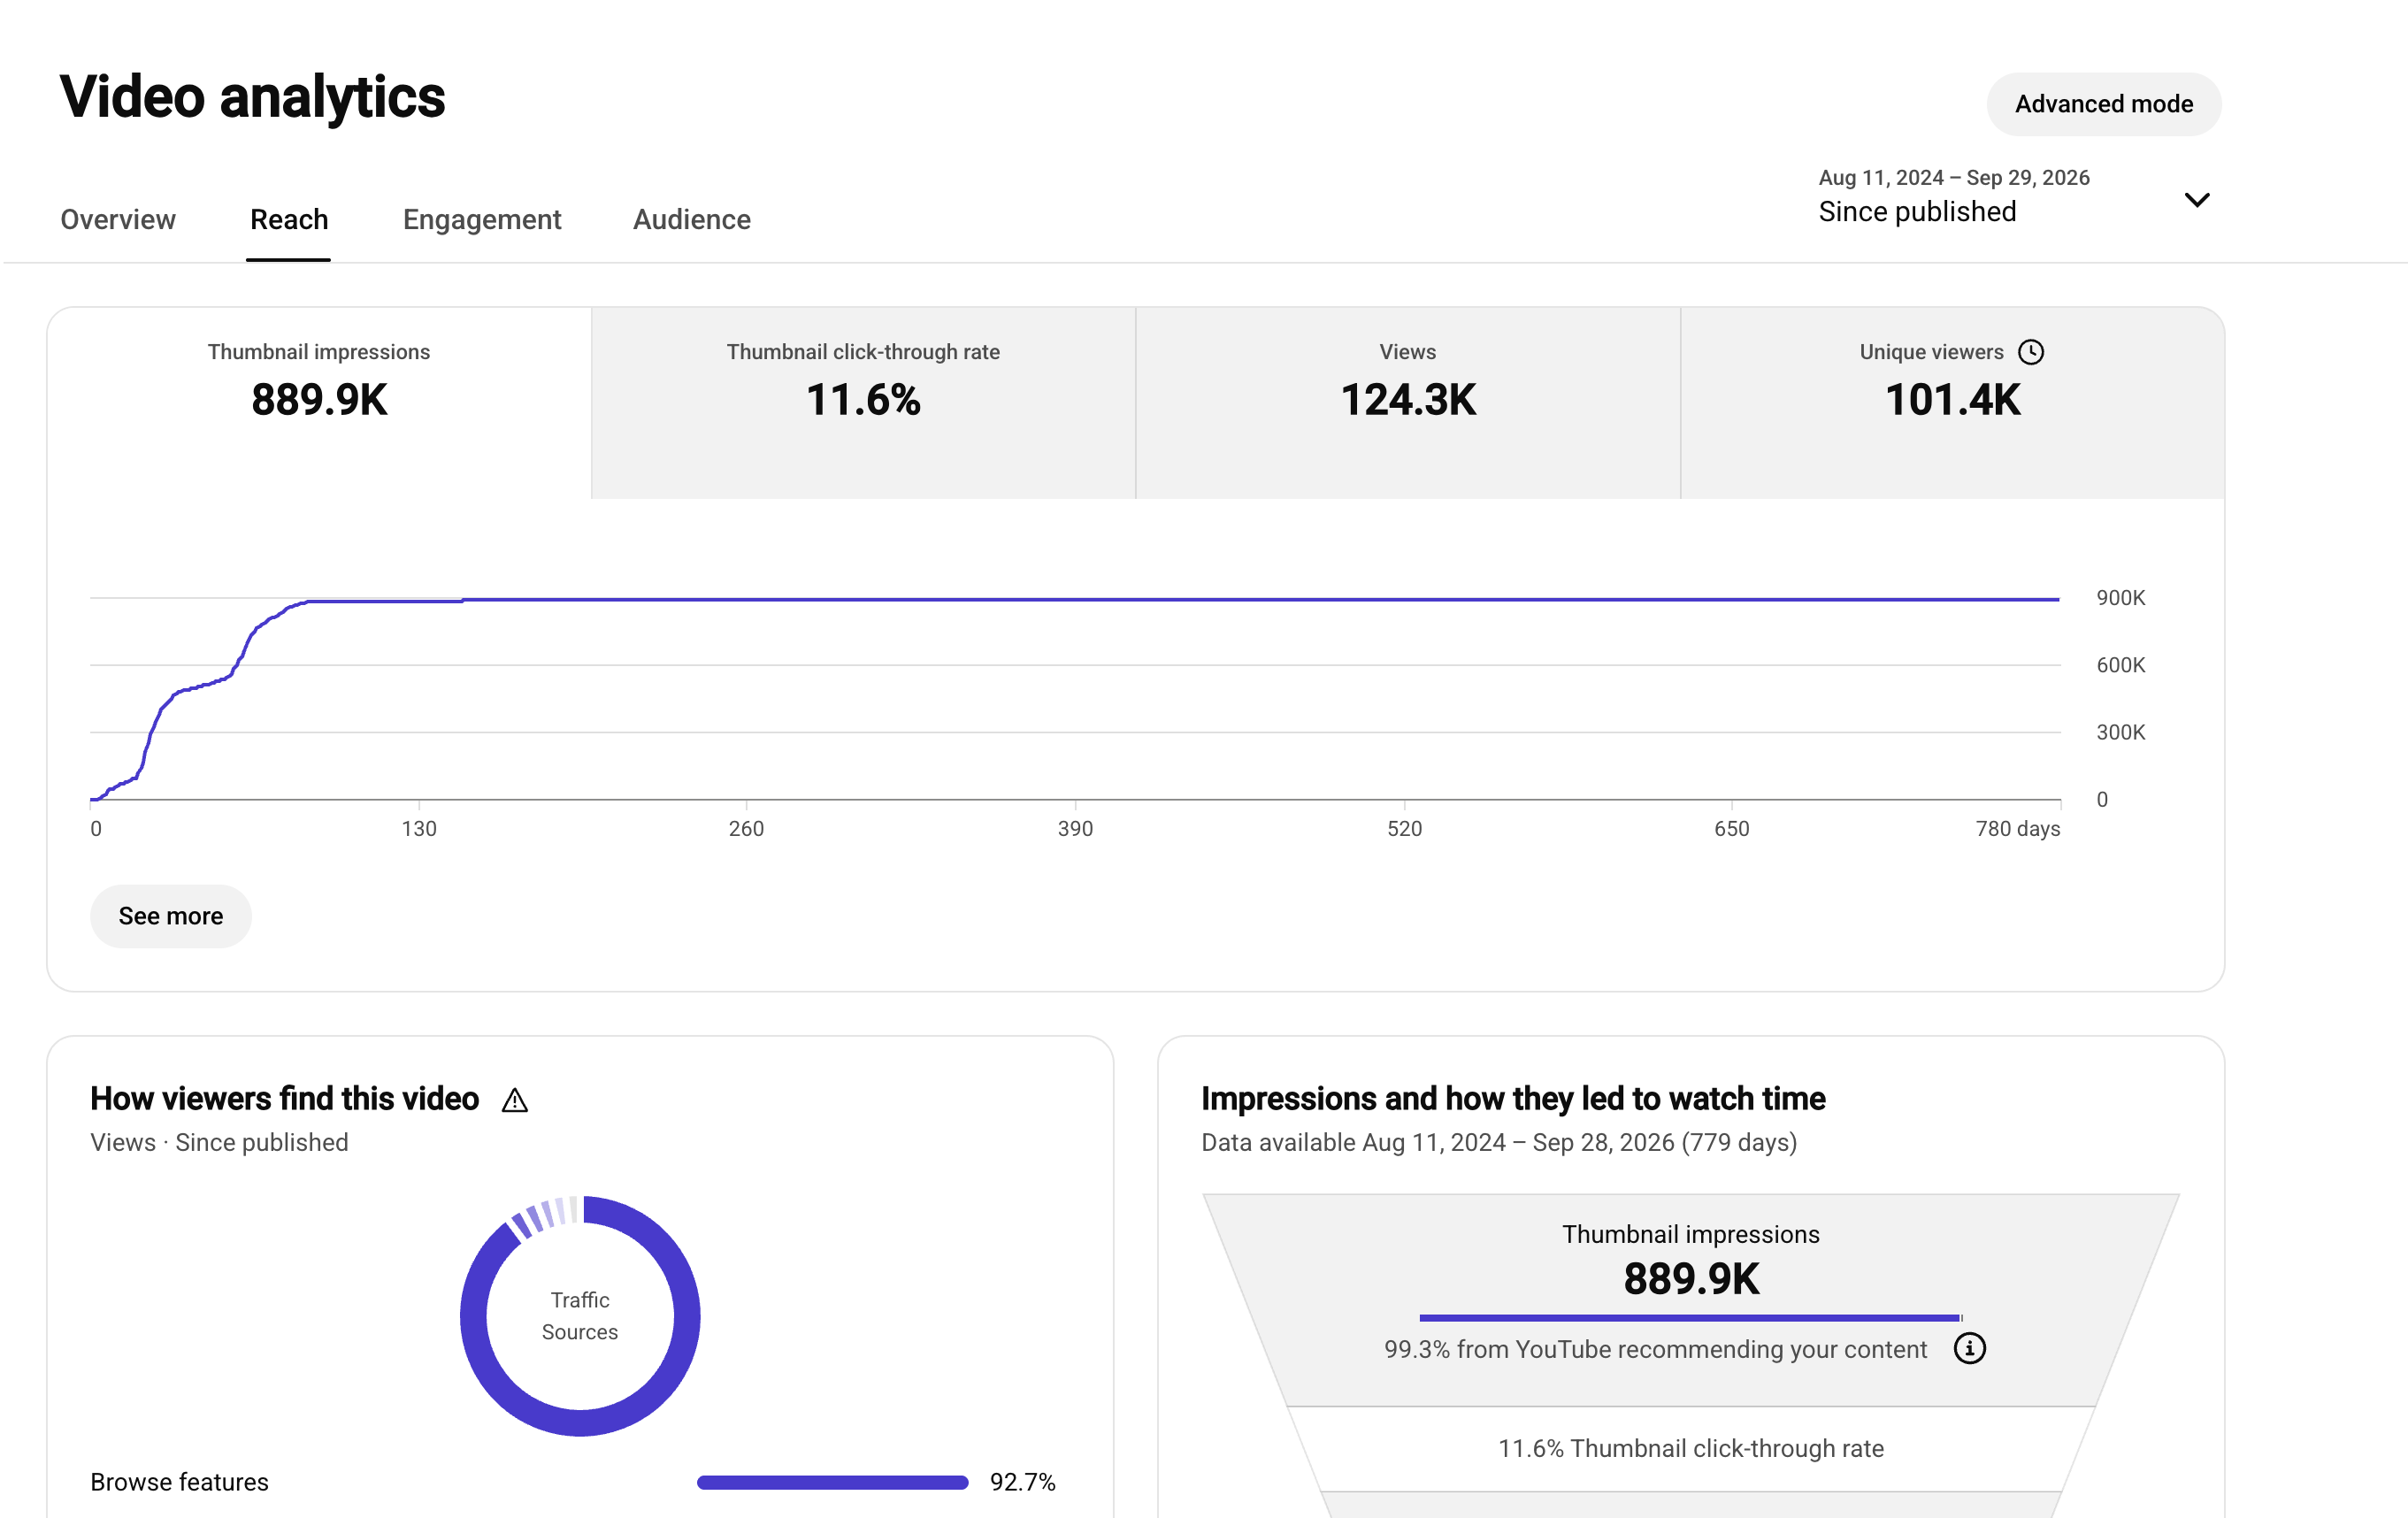
Task: Click the 780 days axis label
Action: coord(2017,828)
